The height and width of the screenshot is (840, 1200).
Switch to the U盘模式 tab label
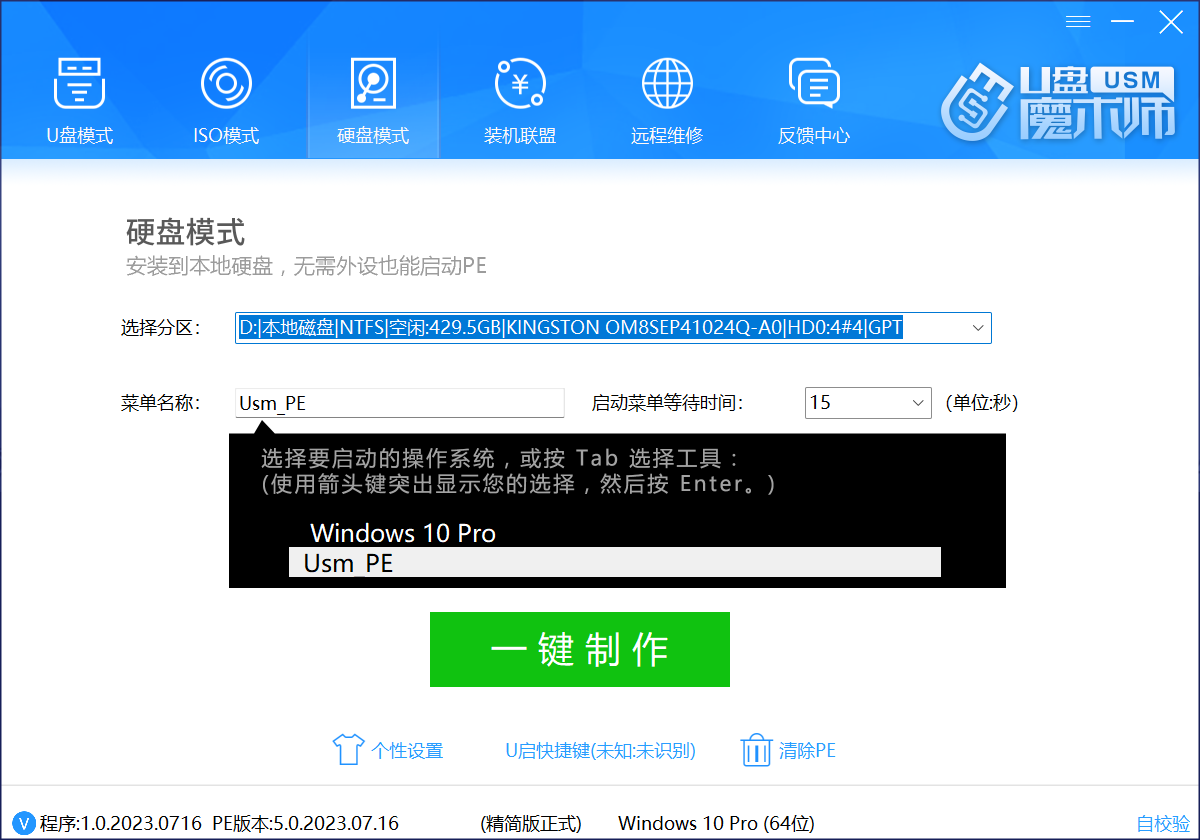79,136
